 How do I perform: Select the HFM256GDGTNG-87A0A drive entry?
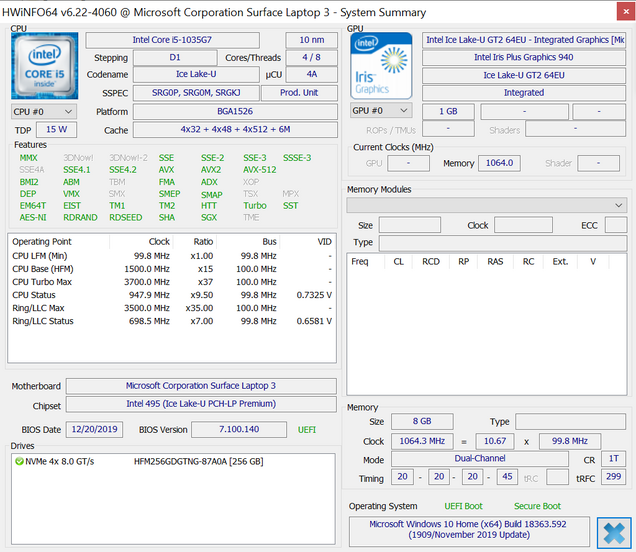click(197, 462)
